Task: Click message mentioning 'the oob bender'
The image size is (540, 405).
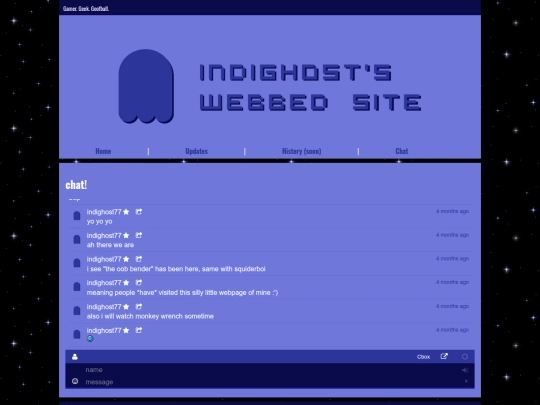Action: (x=176, y=269)
